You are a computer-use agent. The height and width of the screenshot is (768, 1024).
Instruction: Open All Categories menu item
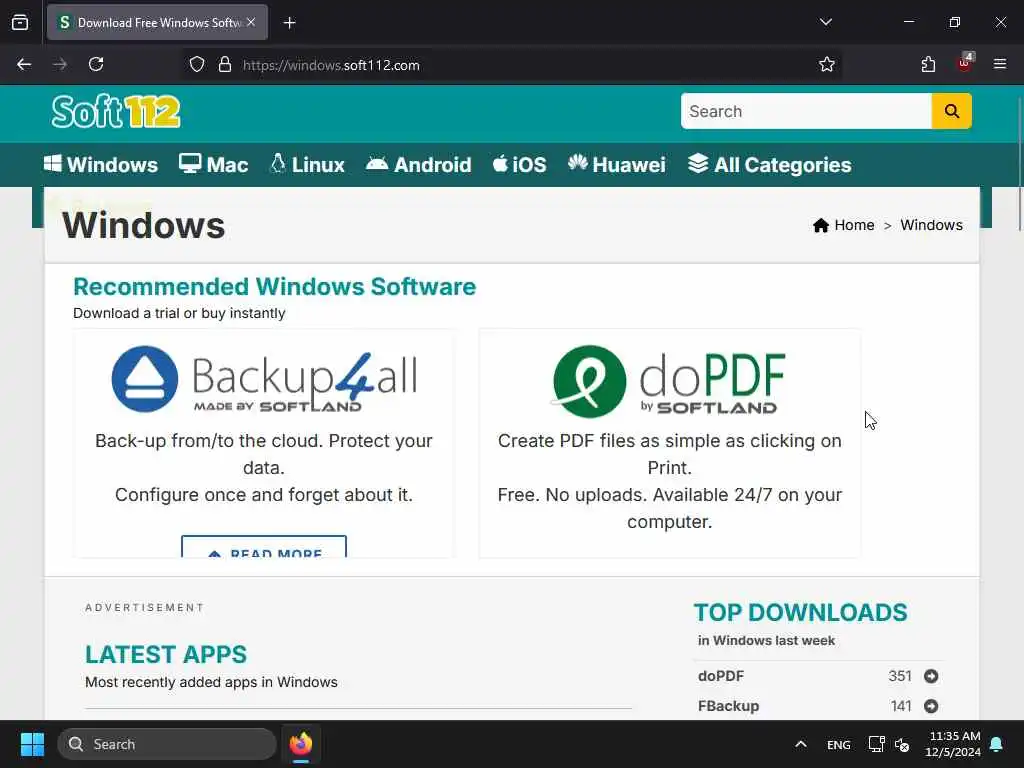pos(769,165)
